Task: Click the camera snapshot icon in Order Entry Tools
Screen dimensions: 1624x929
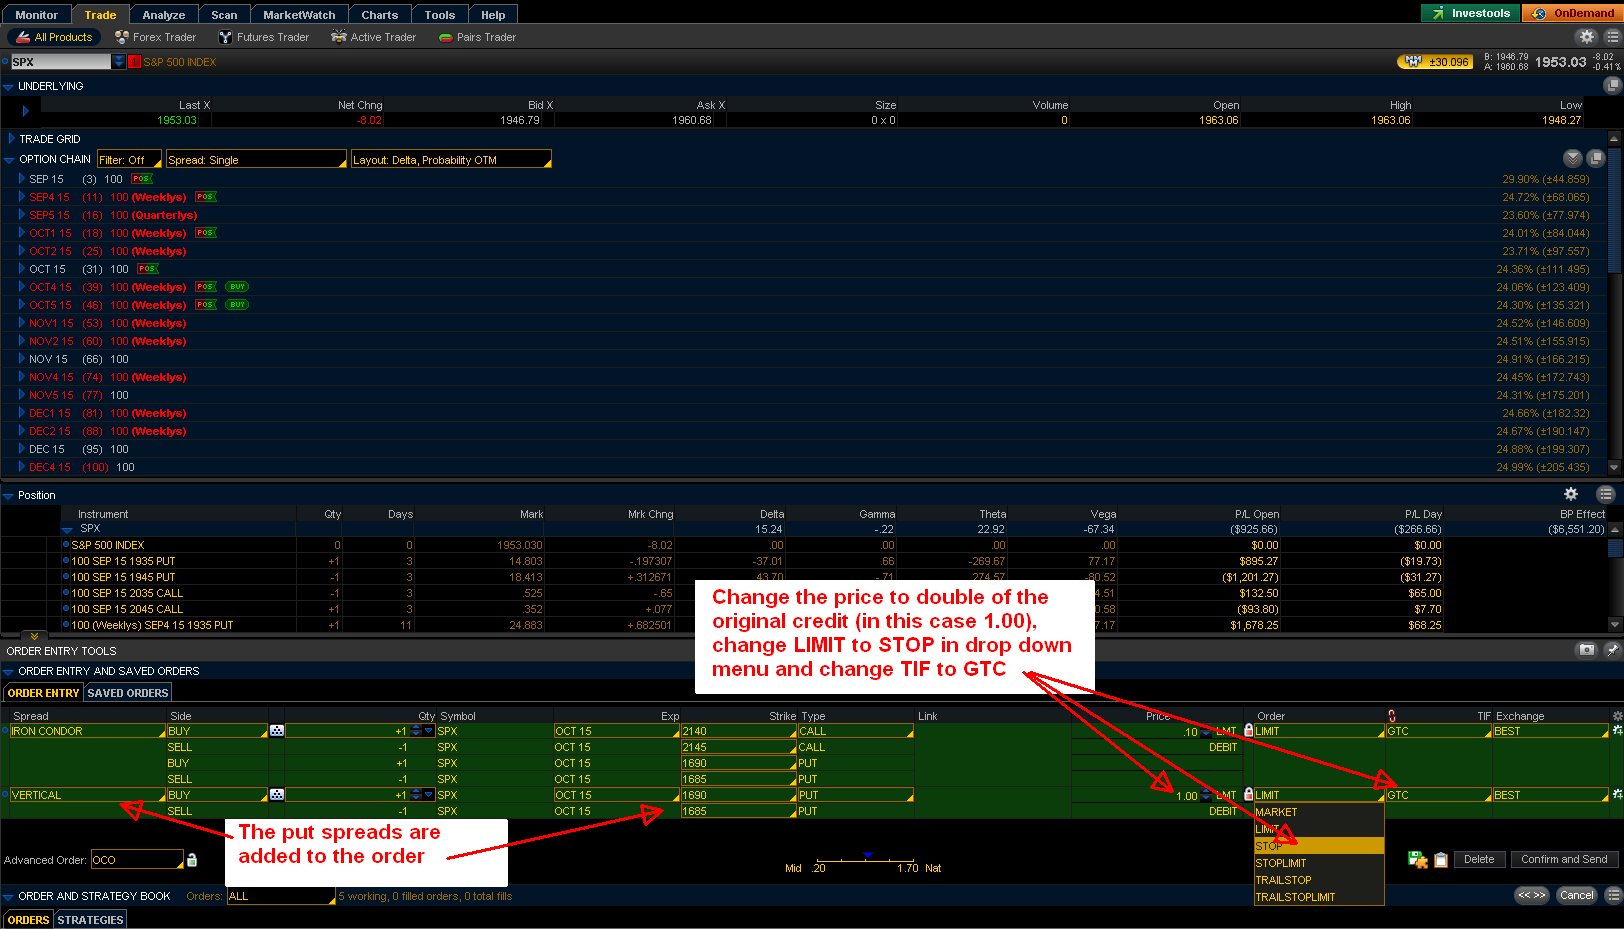Action: [1587, 650]
